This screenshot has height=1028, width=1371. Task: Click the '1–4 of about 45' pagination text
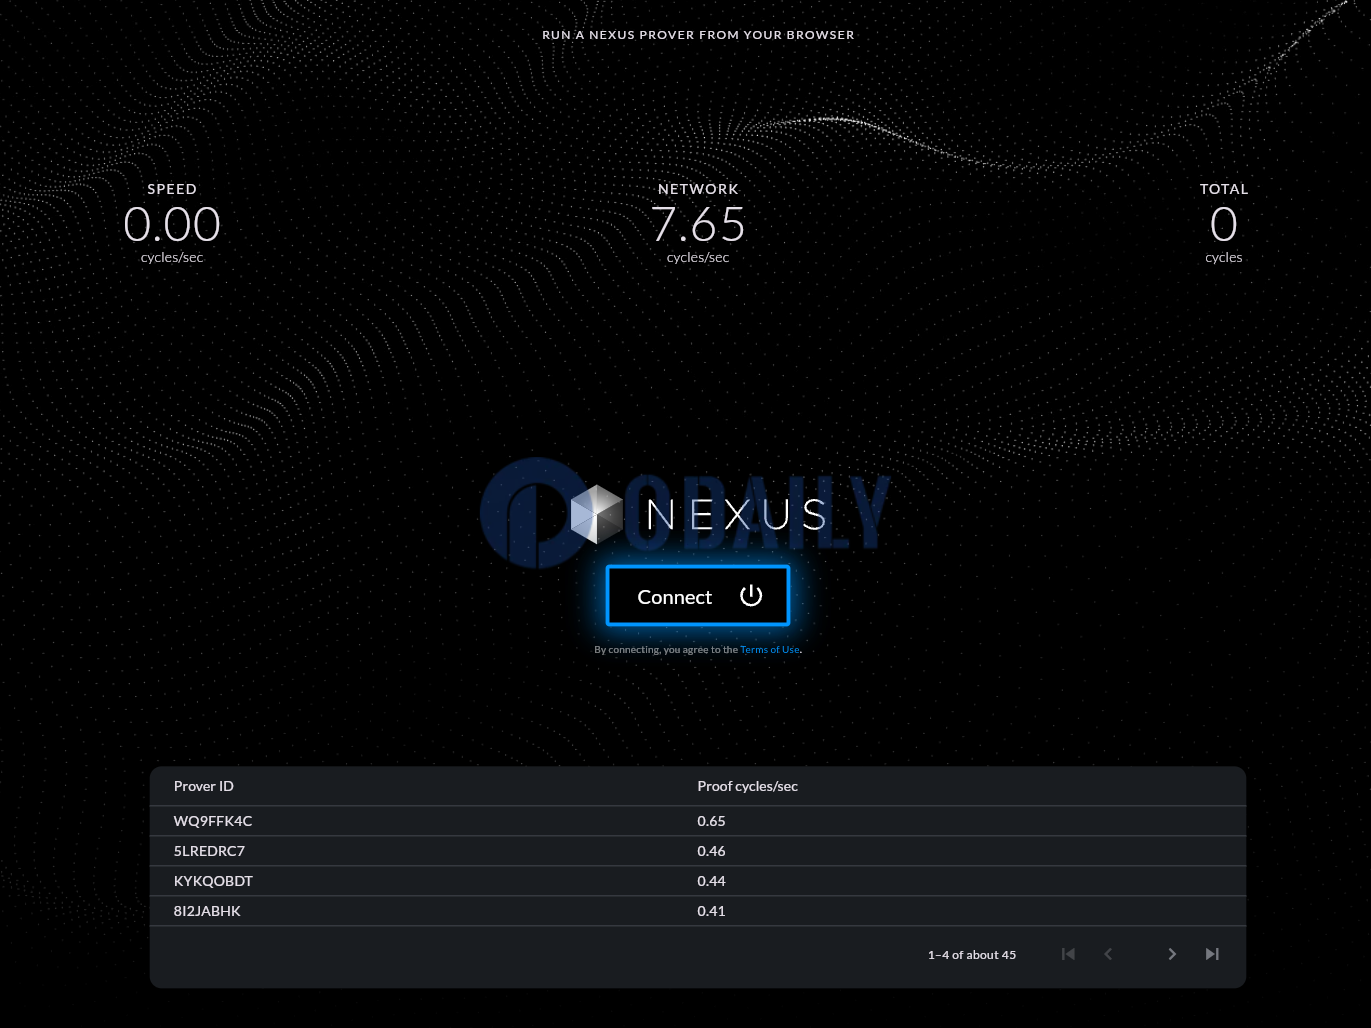(x=971, y=955)
